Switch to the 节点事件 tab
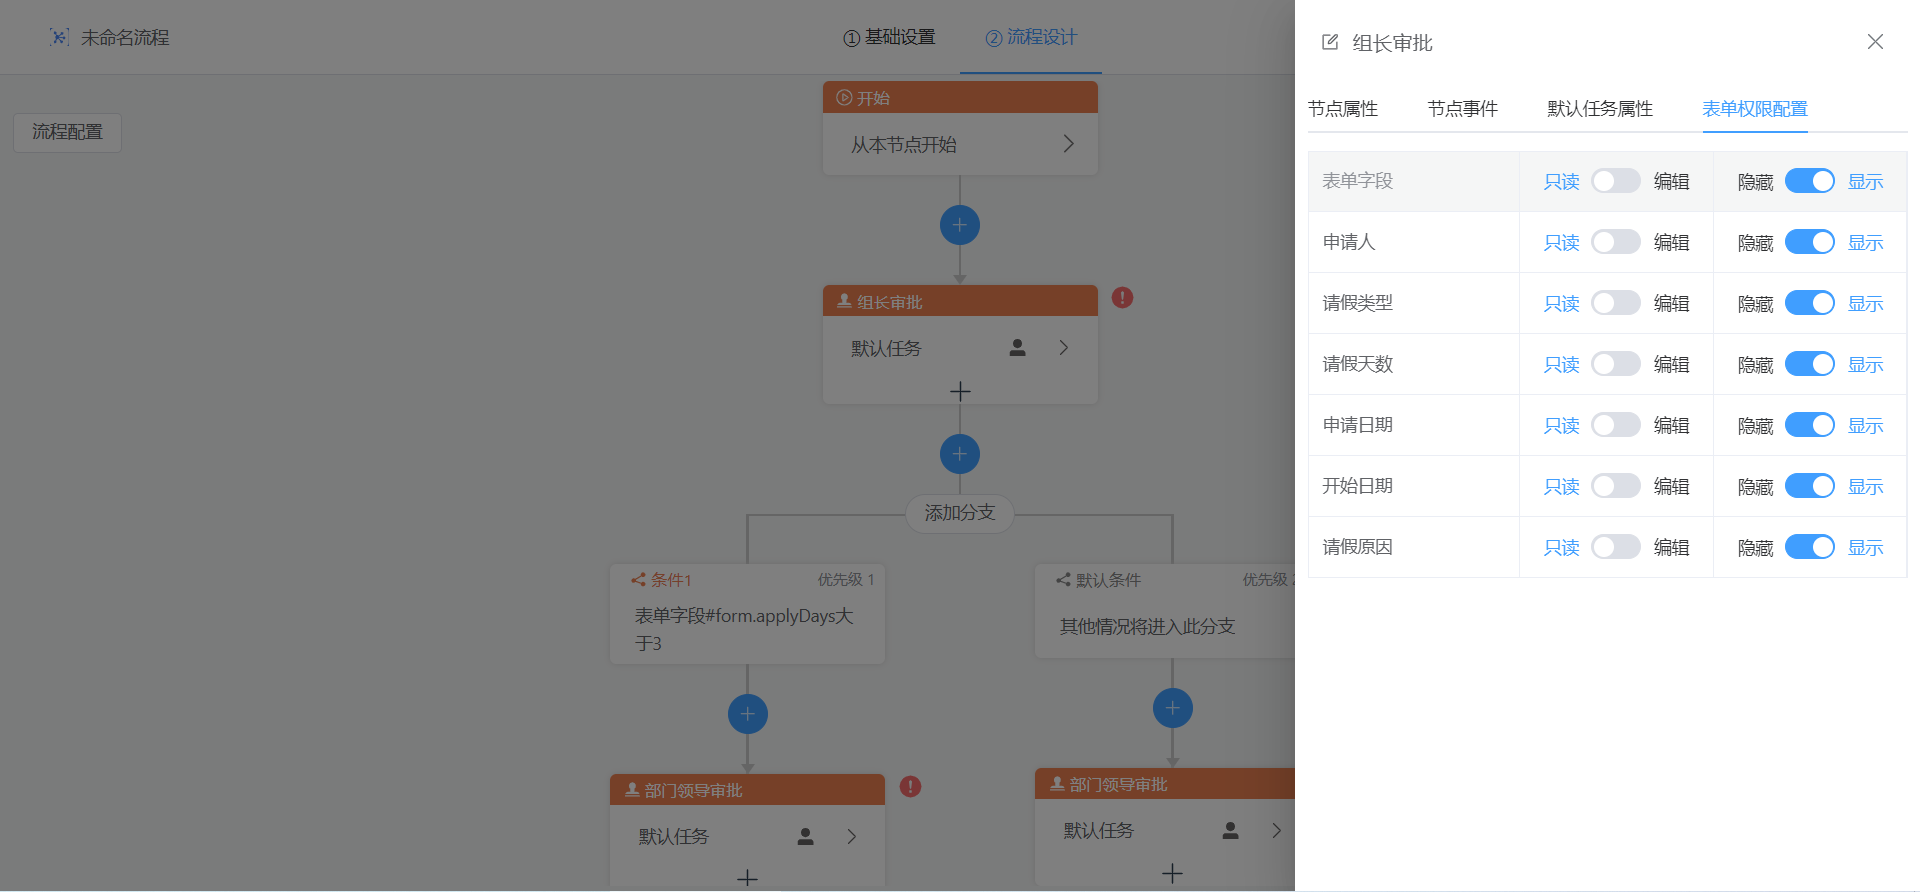 coord(1462,109)
